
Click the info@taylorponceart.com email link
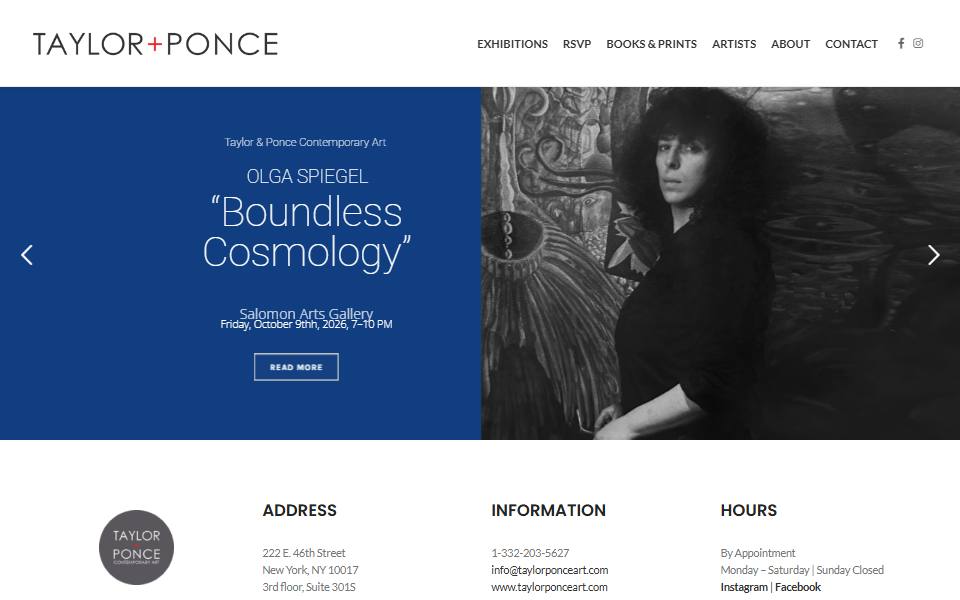click(549, 570)
